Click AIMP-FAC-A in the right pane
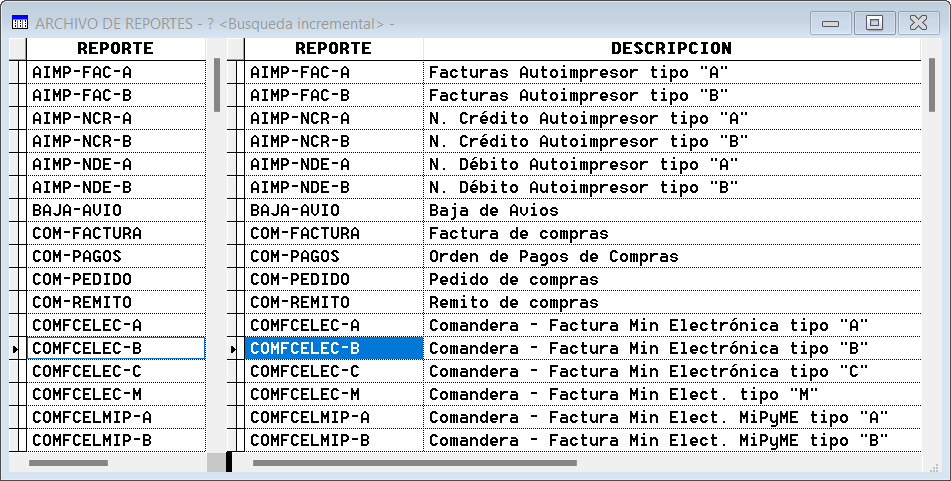The width and height of the screenshot is (951, 481). (334, 72)
